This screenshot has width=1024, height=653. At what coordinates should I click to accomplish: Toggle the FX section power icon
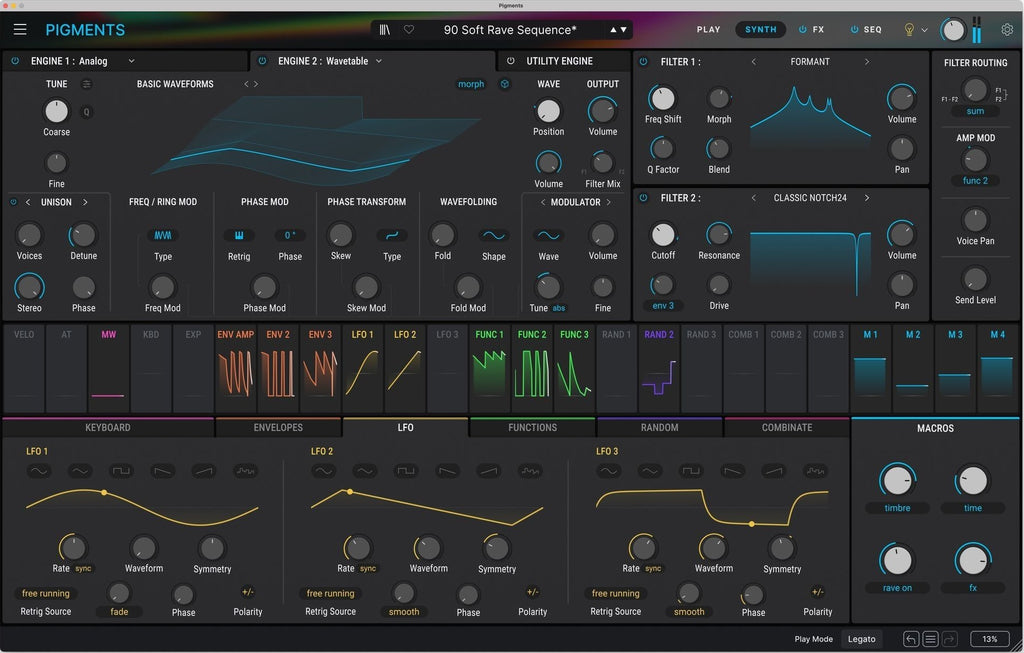click(803, 29)
